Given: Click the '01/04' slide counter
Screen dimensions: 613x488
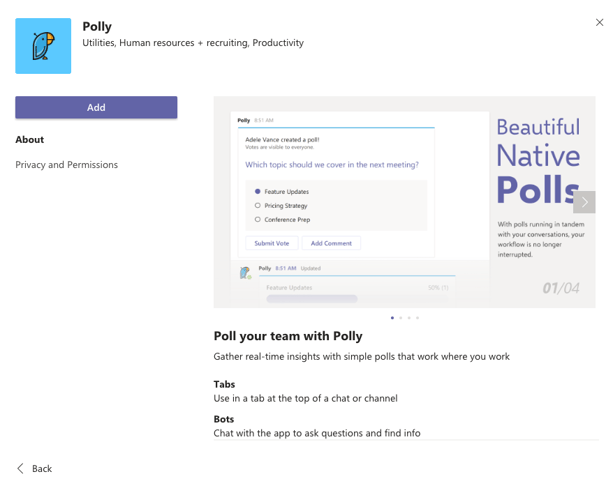Looking at the screenshot, I should click(x=561, y=288).
